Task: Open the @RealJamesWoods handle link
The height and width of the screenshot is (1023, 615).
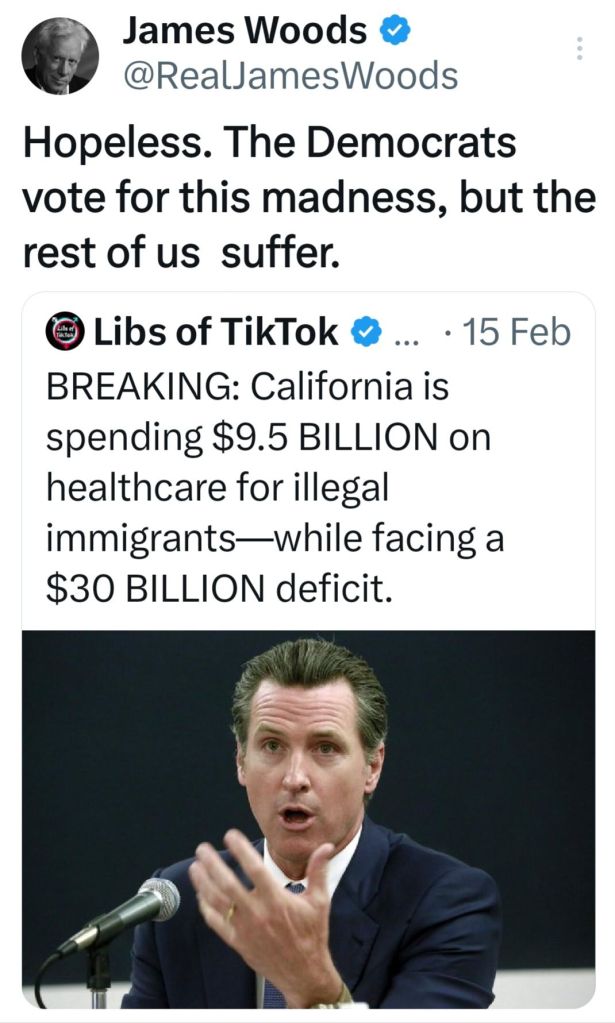Action: (x=290, y=75)
